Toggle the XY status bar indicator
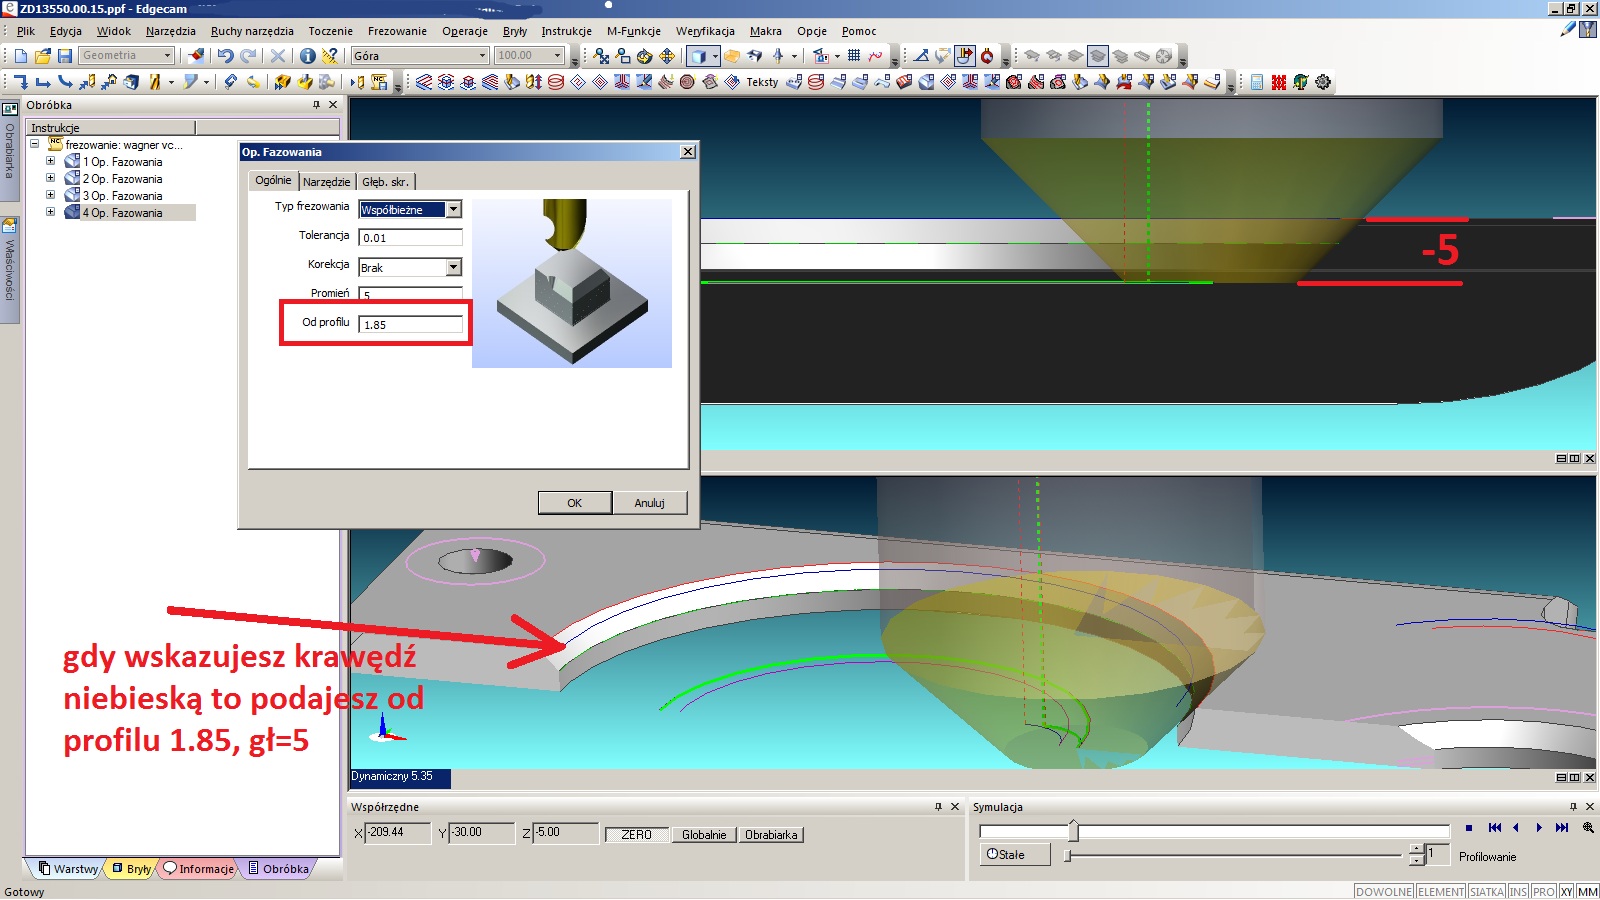This screenshot has width=1600, height=900. [1566, 891]
